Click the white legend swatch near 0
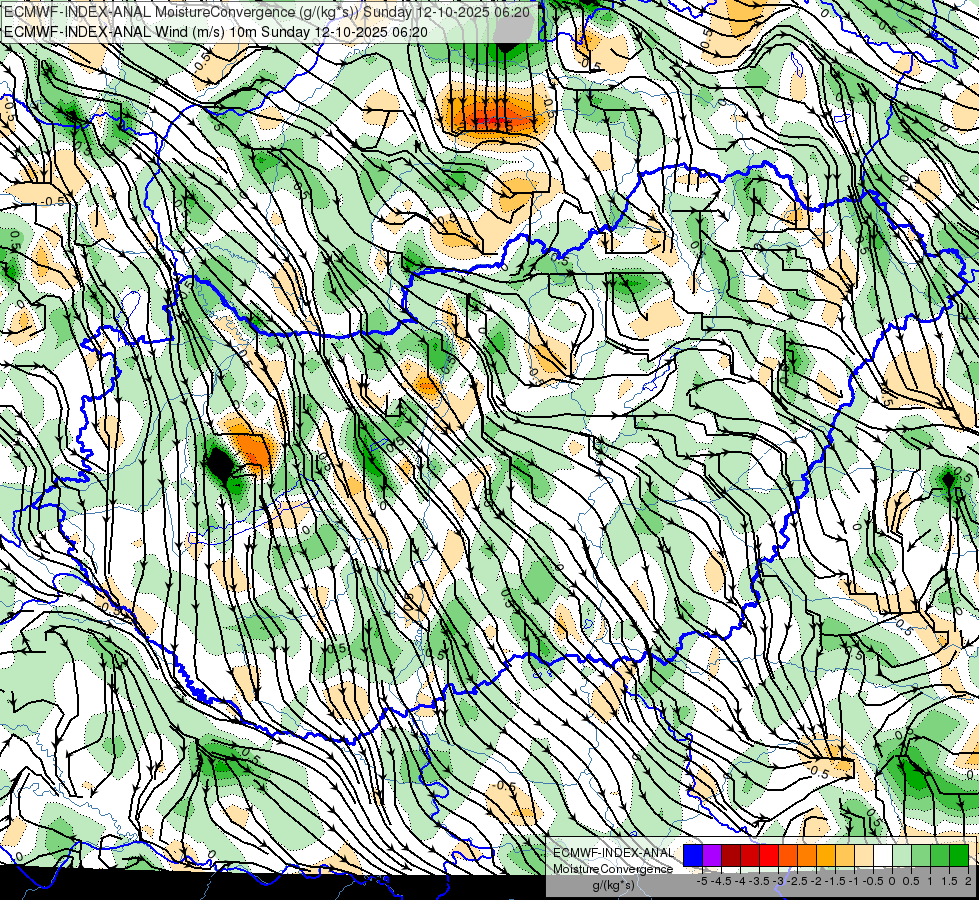Screen dimensions: 979x900 883,856
